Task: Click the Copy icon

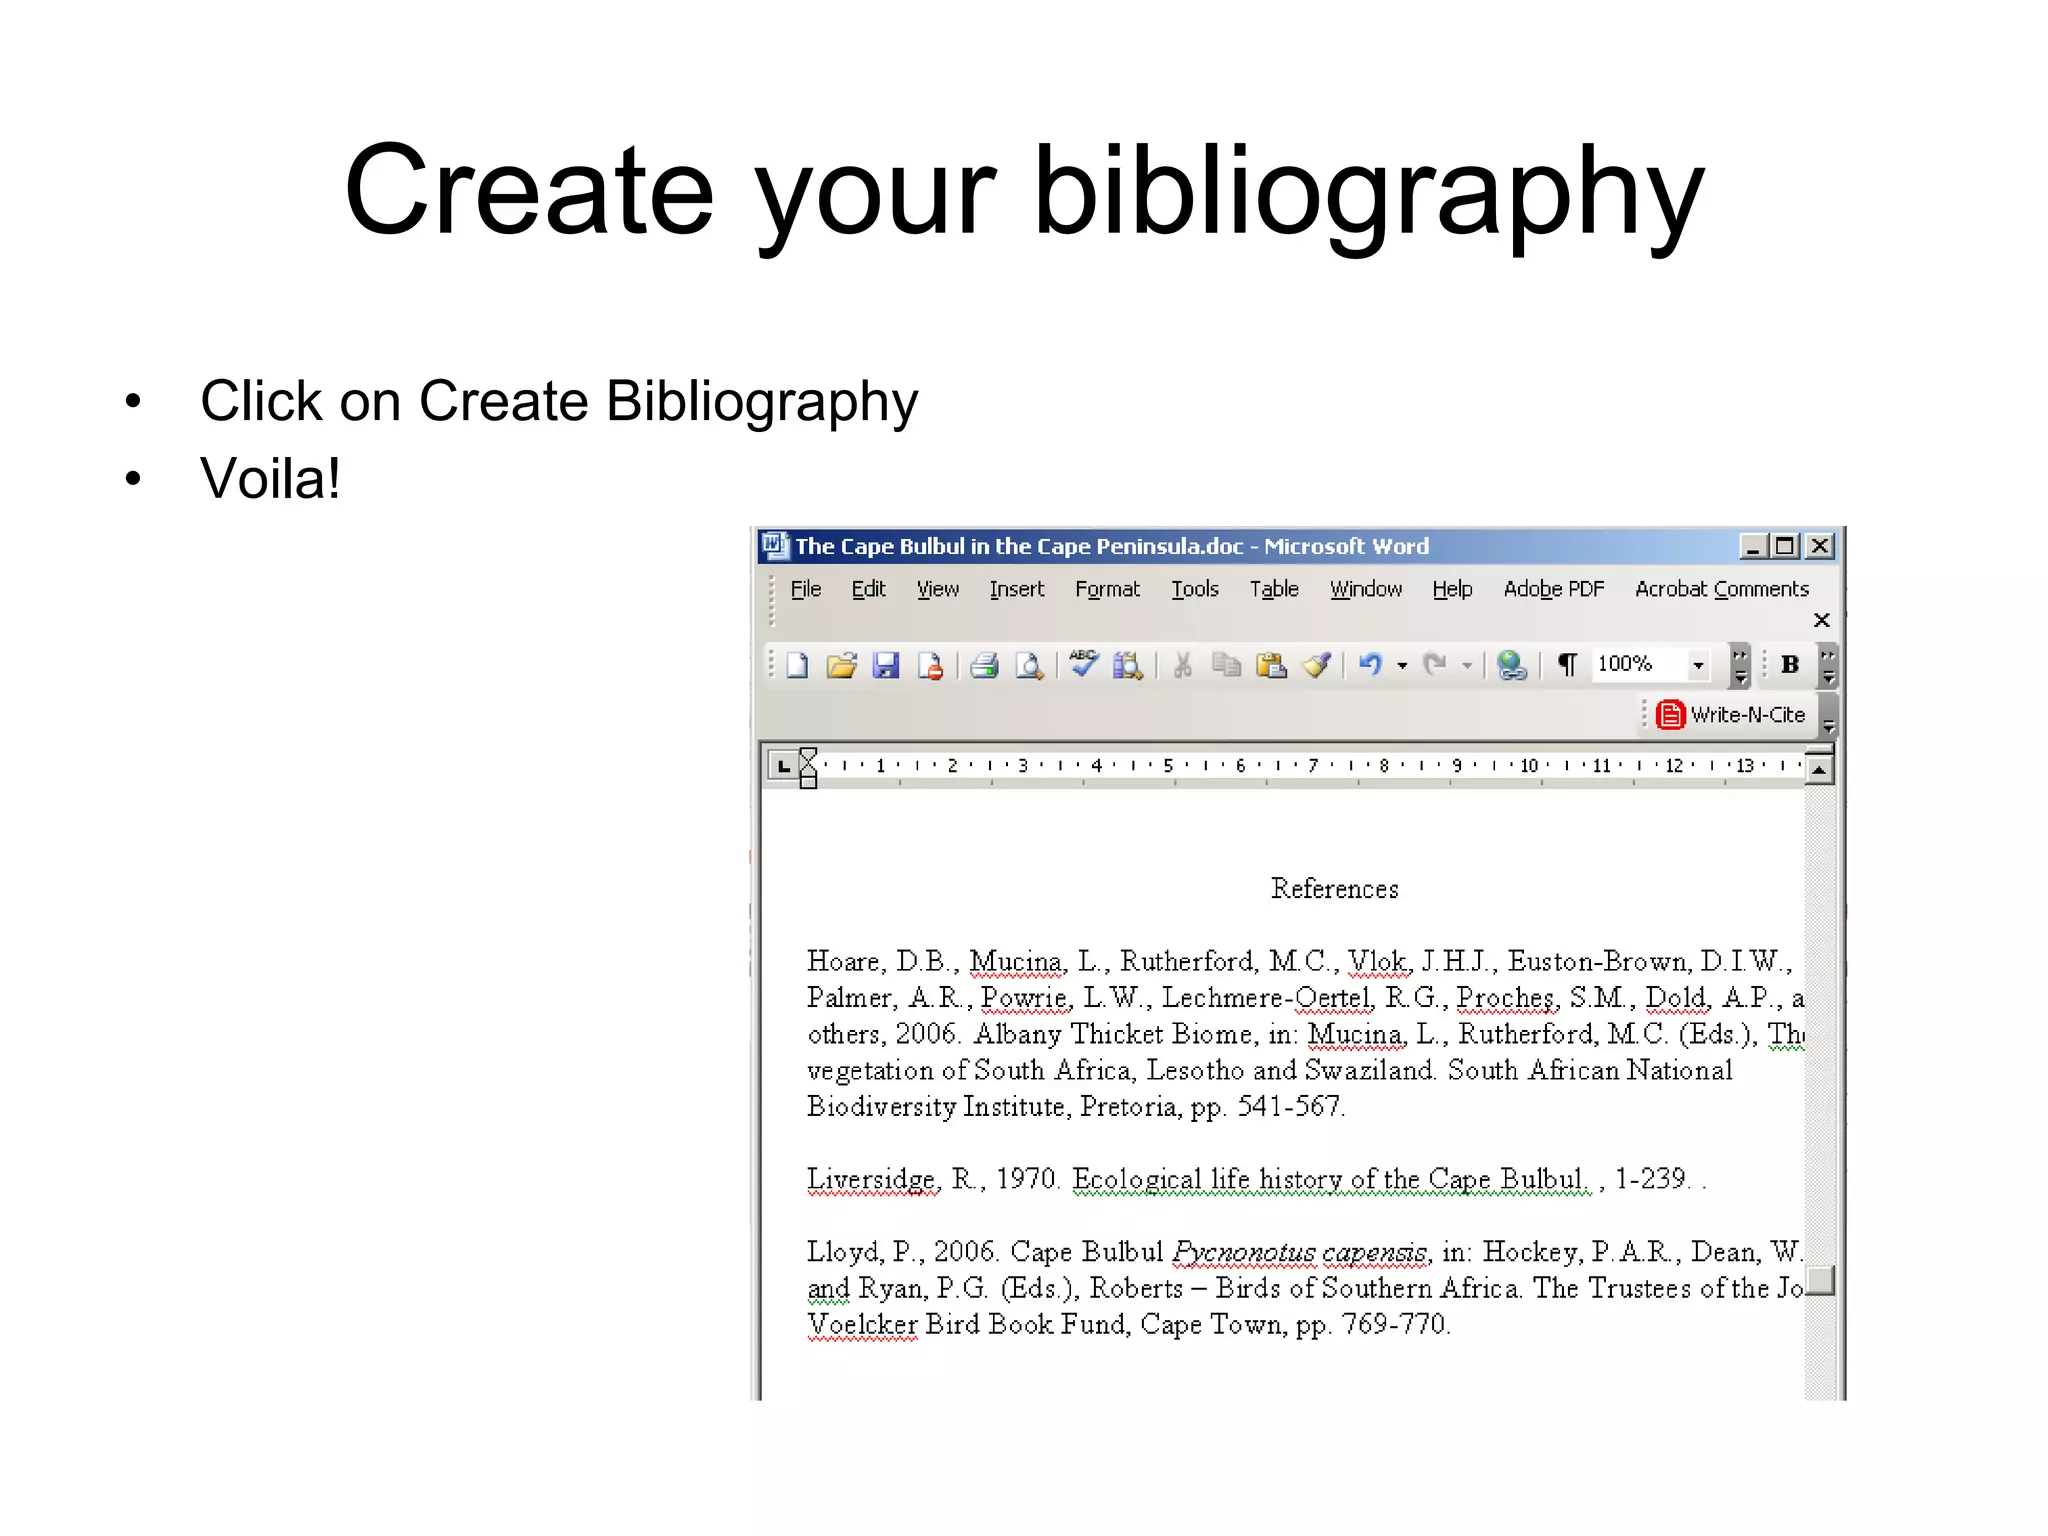Action: (1226, 665)
